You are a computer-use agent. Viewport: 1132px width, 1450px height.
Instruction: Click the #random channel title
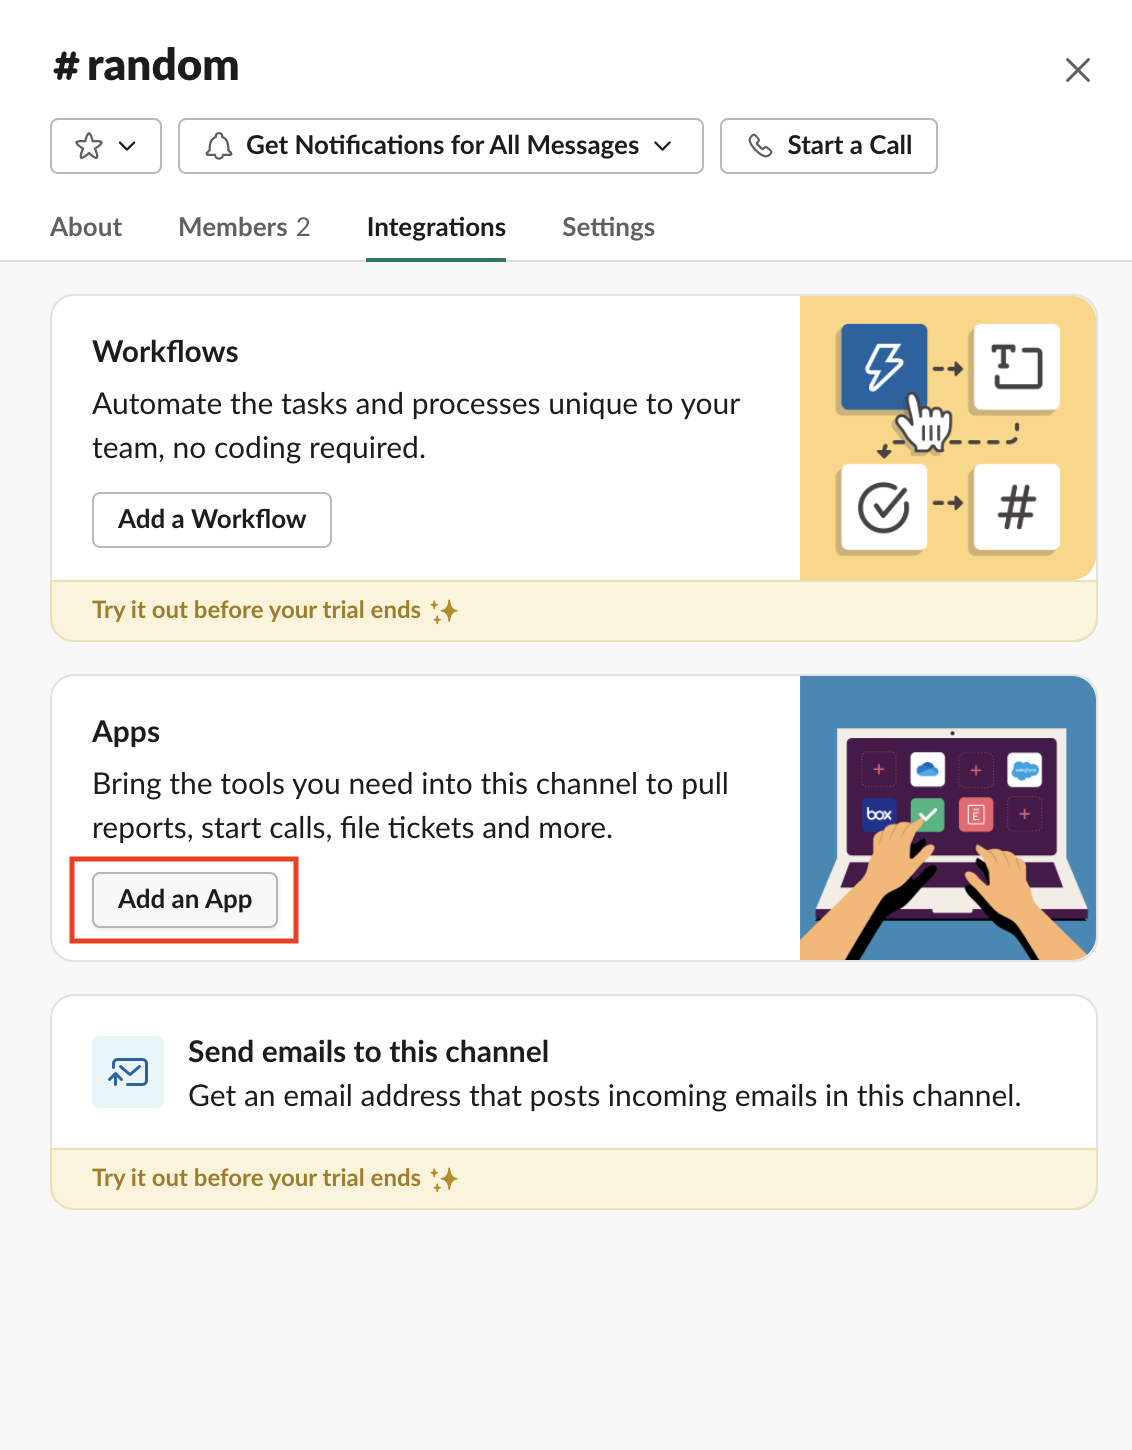click(x=146, y=66)
